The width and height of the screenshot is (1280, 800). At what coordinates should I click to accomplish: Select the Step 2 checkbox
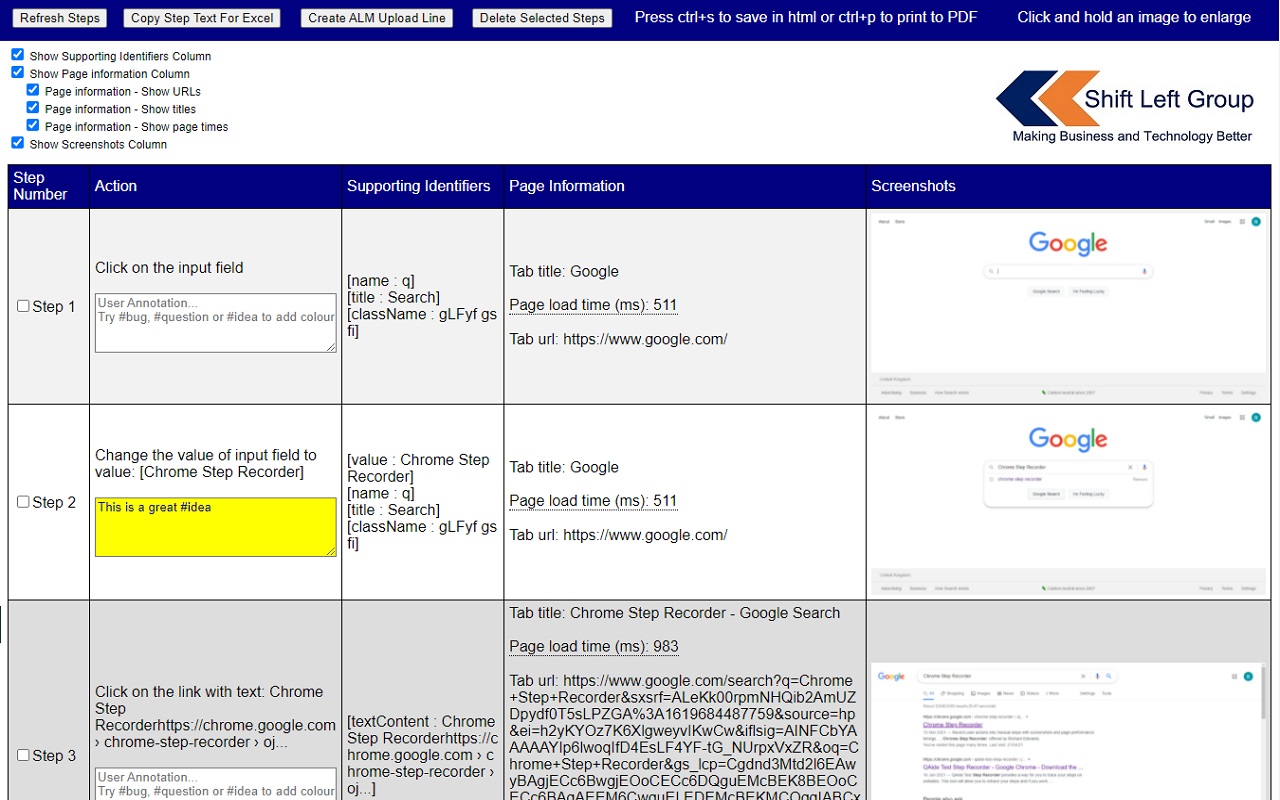(x=23, y=502)
